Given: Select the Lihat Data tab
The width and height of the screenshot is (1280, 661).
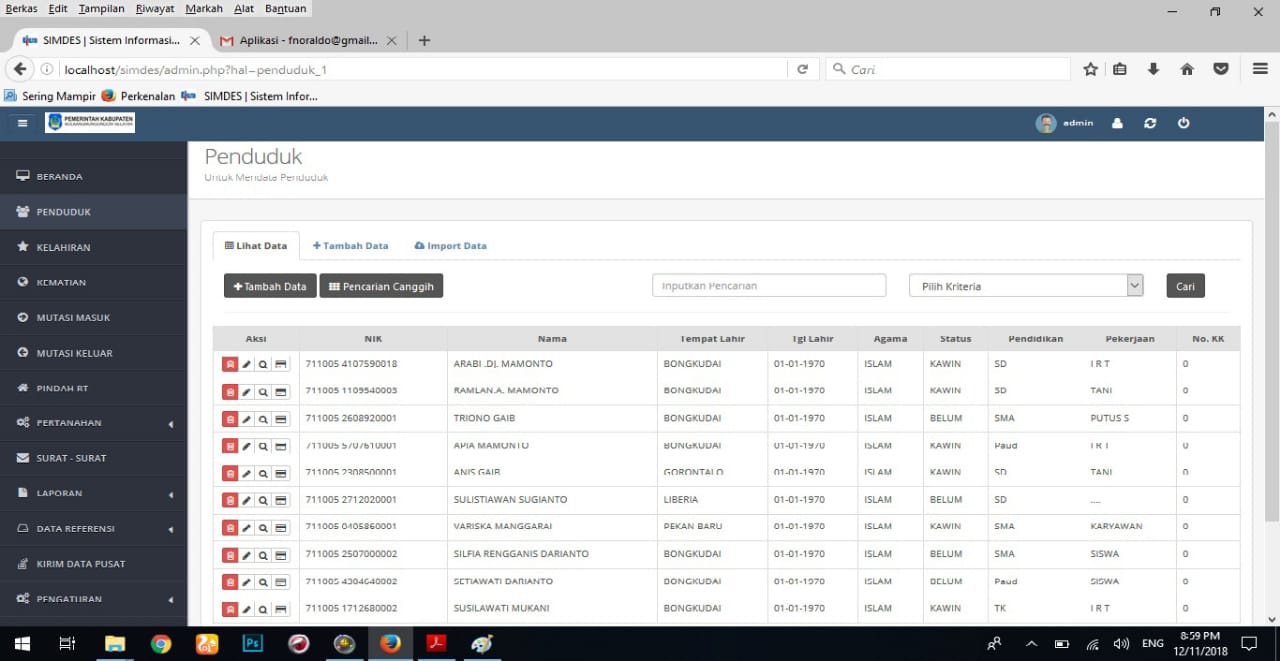Looking at the screenshot, I should [x=256, y=245].
